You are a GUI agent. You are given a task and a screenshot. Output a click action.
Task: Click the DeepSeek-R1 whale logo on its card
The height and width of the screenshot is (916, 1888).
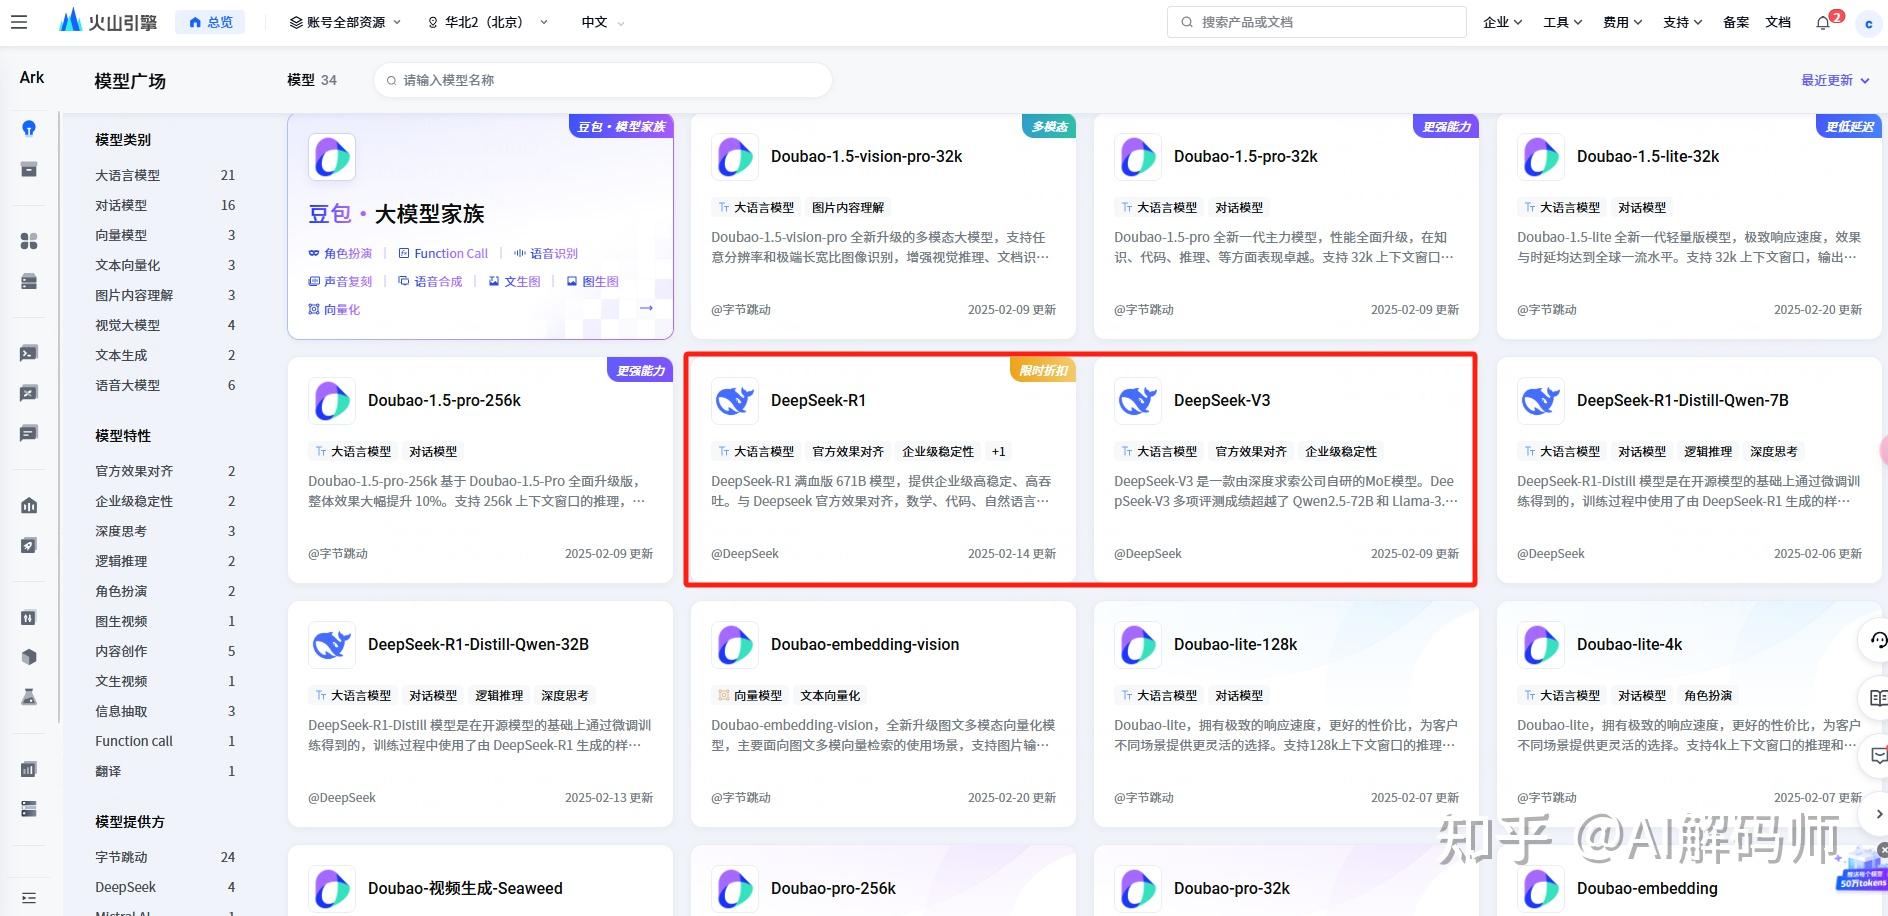pos(734,401)
